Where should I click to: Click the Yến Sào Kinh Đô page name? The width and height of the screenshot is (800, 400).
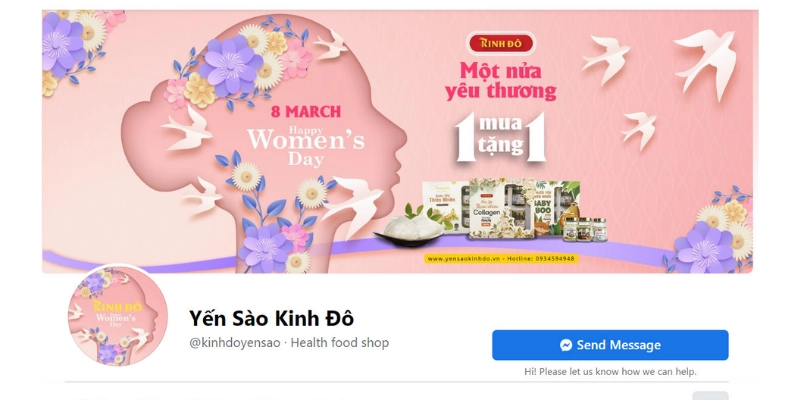[x=271, y=318]
